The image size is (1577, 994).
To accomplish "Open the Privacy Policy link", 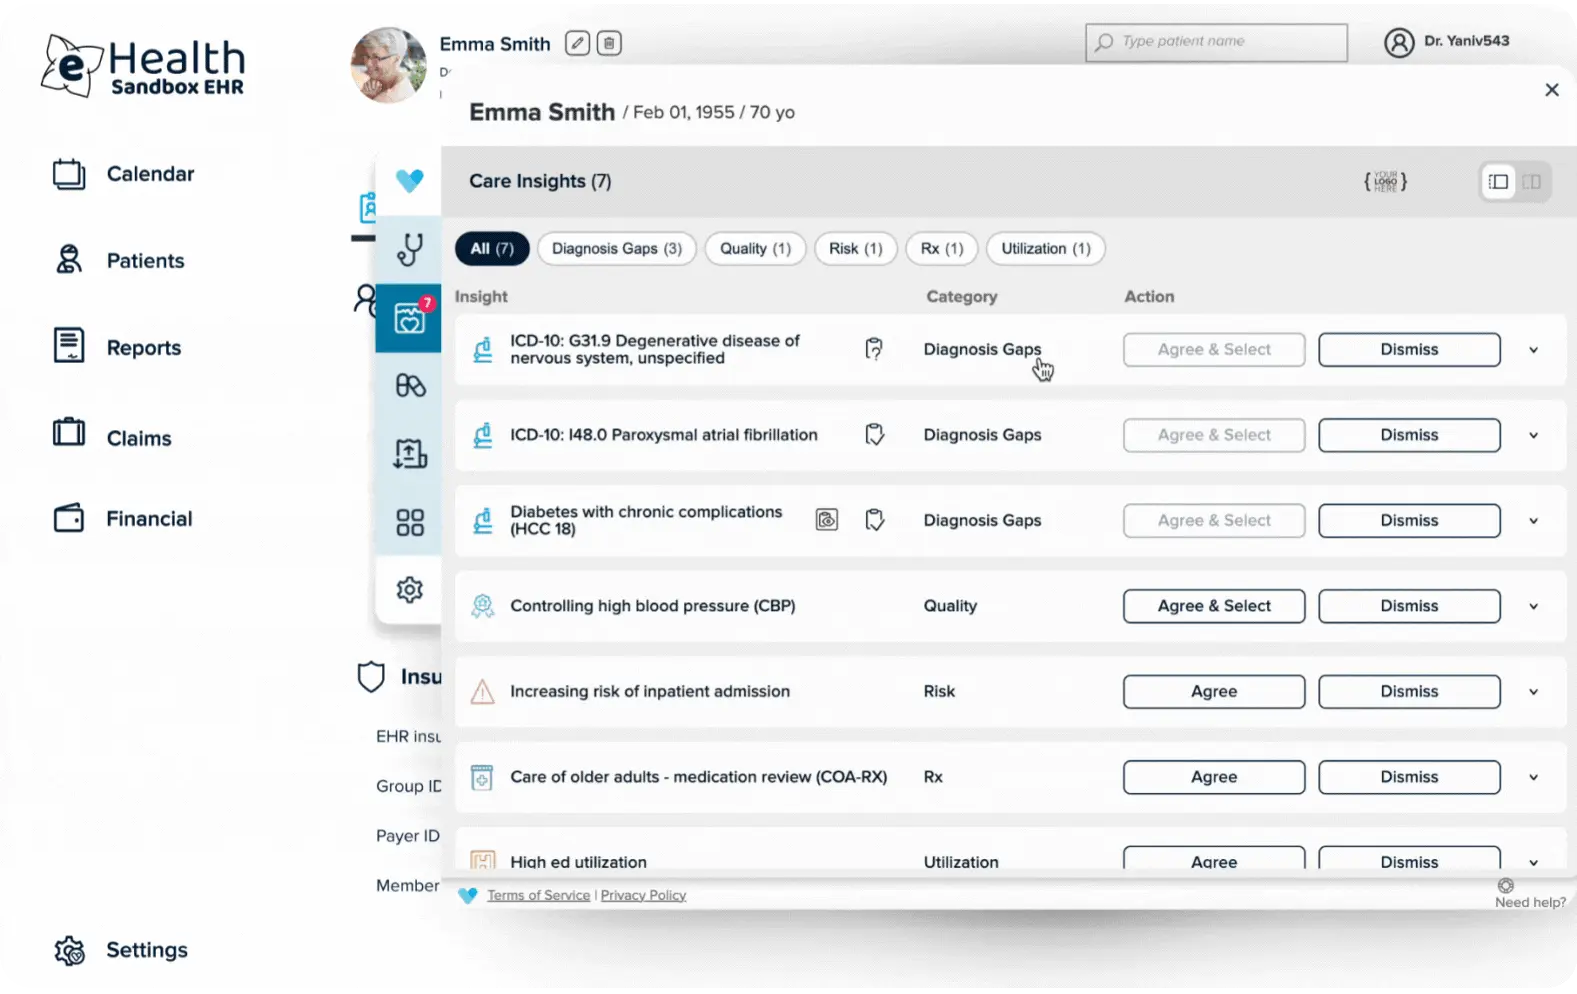I will (643, 895).
